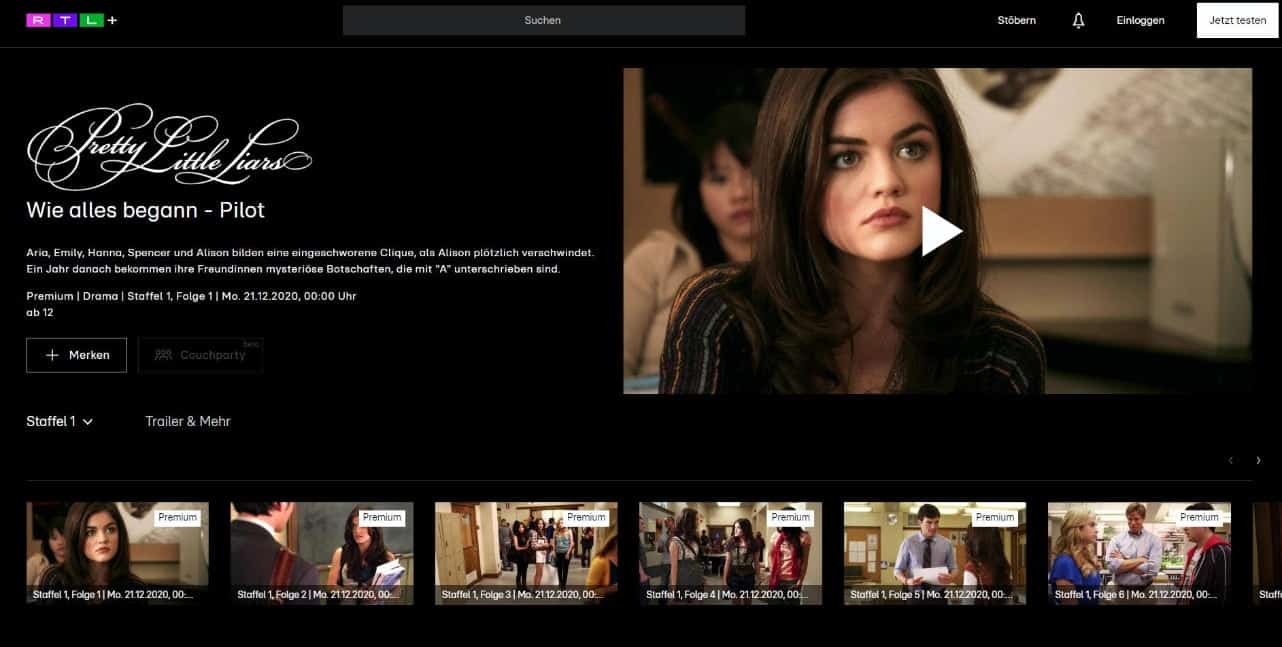Expand the Staffel 1 dropdown
Screen dimensions: 1282x647
pyautogui.click(x=59, y=421)
